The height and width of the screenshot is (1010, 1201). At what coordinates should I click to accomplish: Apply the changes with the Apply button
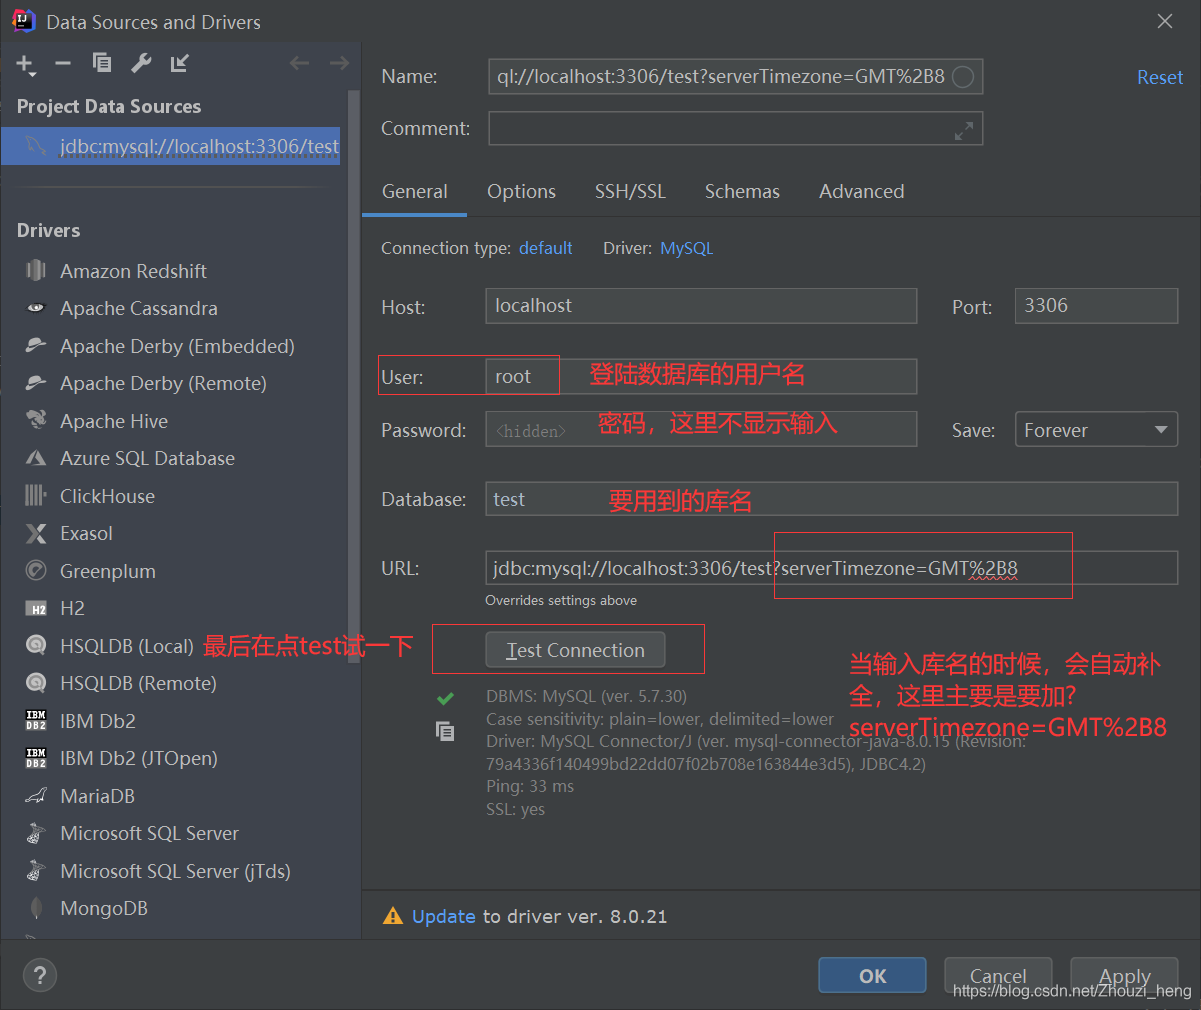pos(1124,976)
